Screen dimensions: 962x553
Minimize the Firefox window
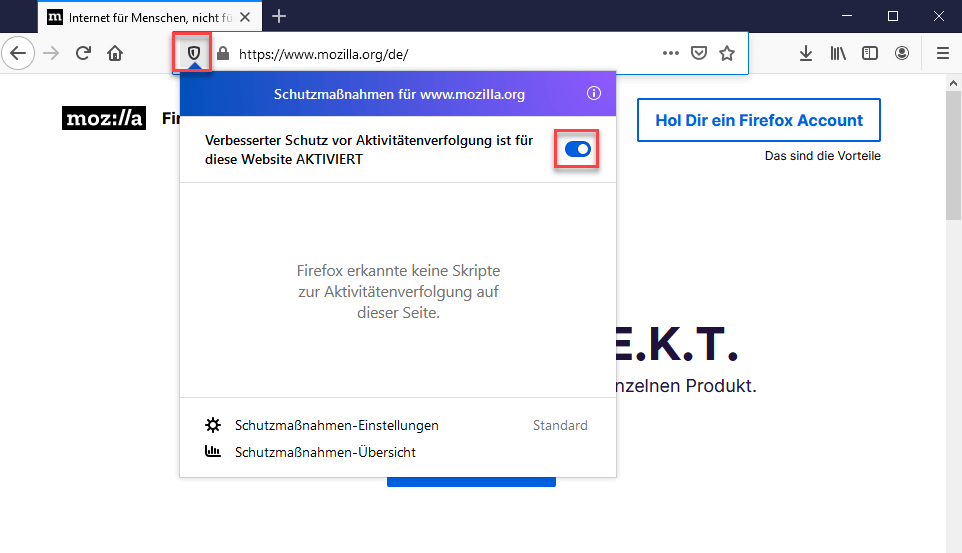[847, 16]
